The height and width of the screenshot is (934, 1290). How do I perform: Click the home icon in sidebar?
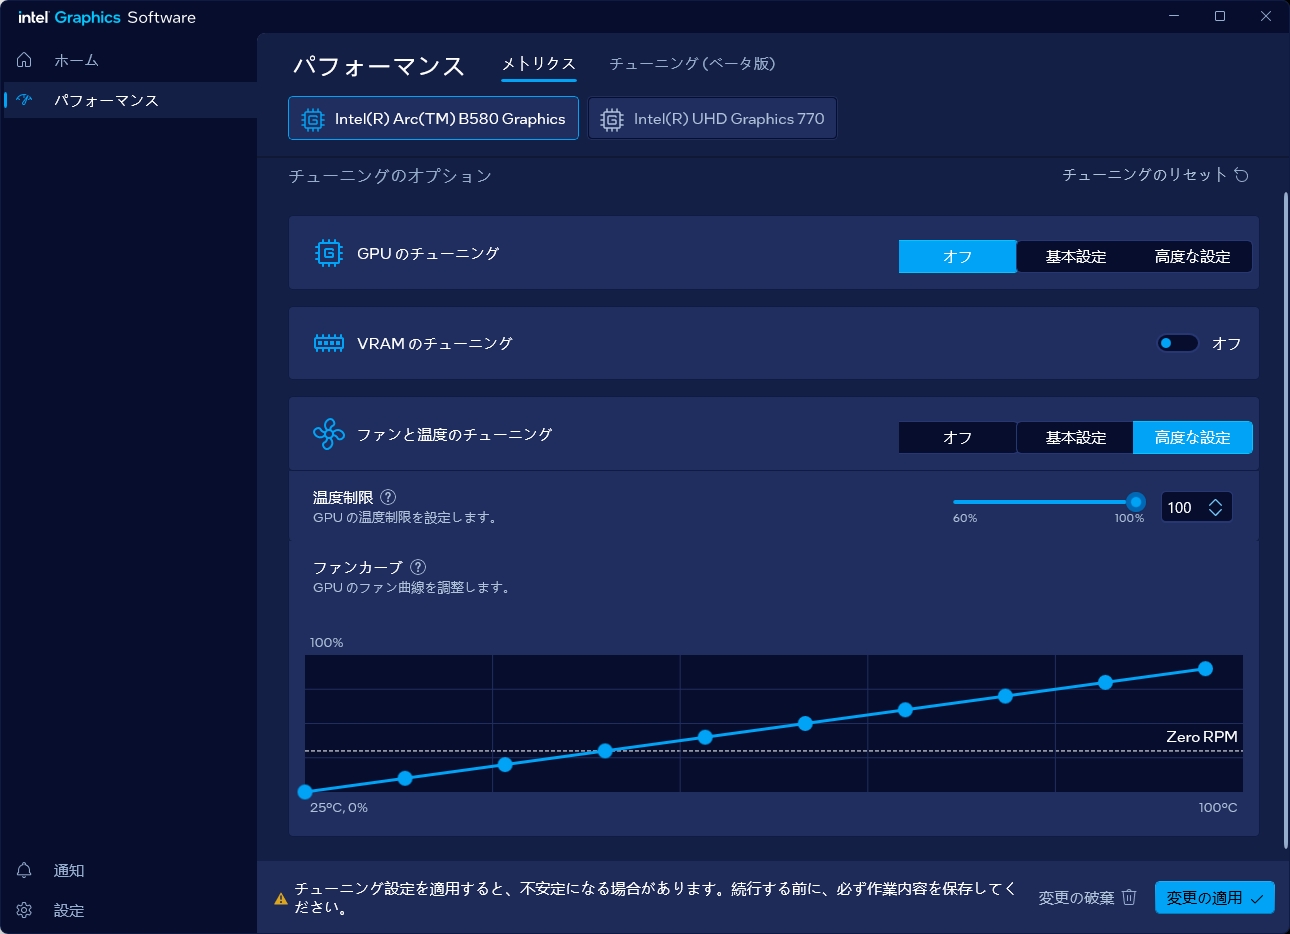click(25, 60)
